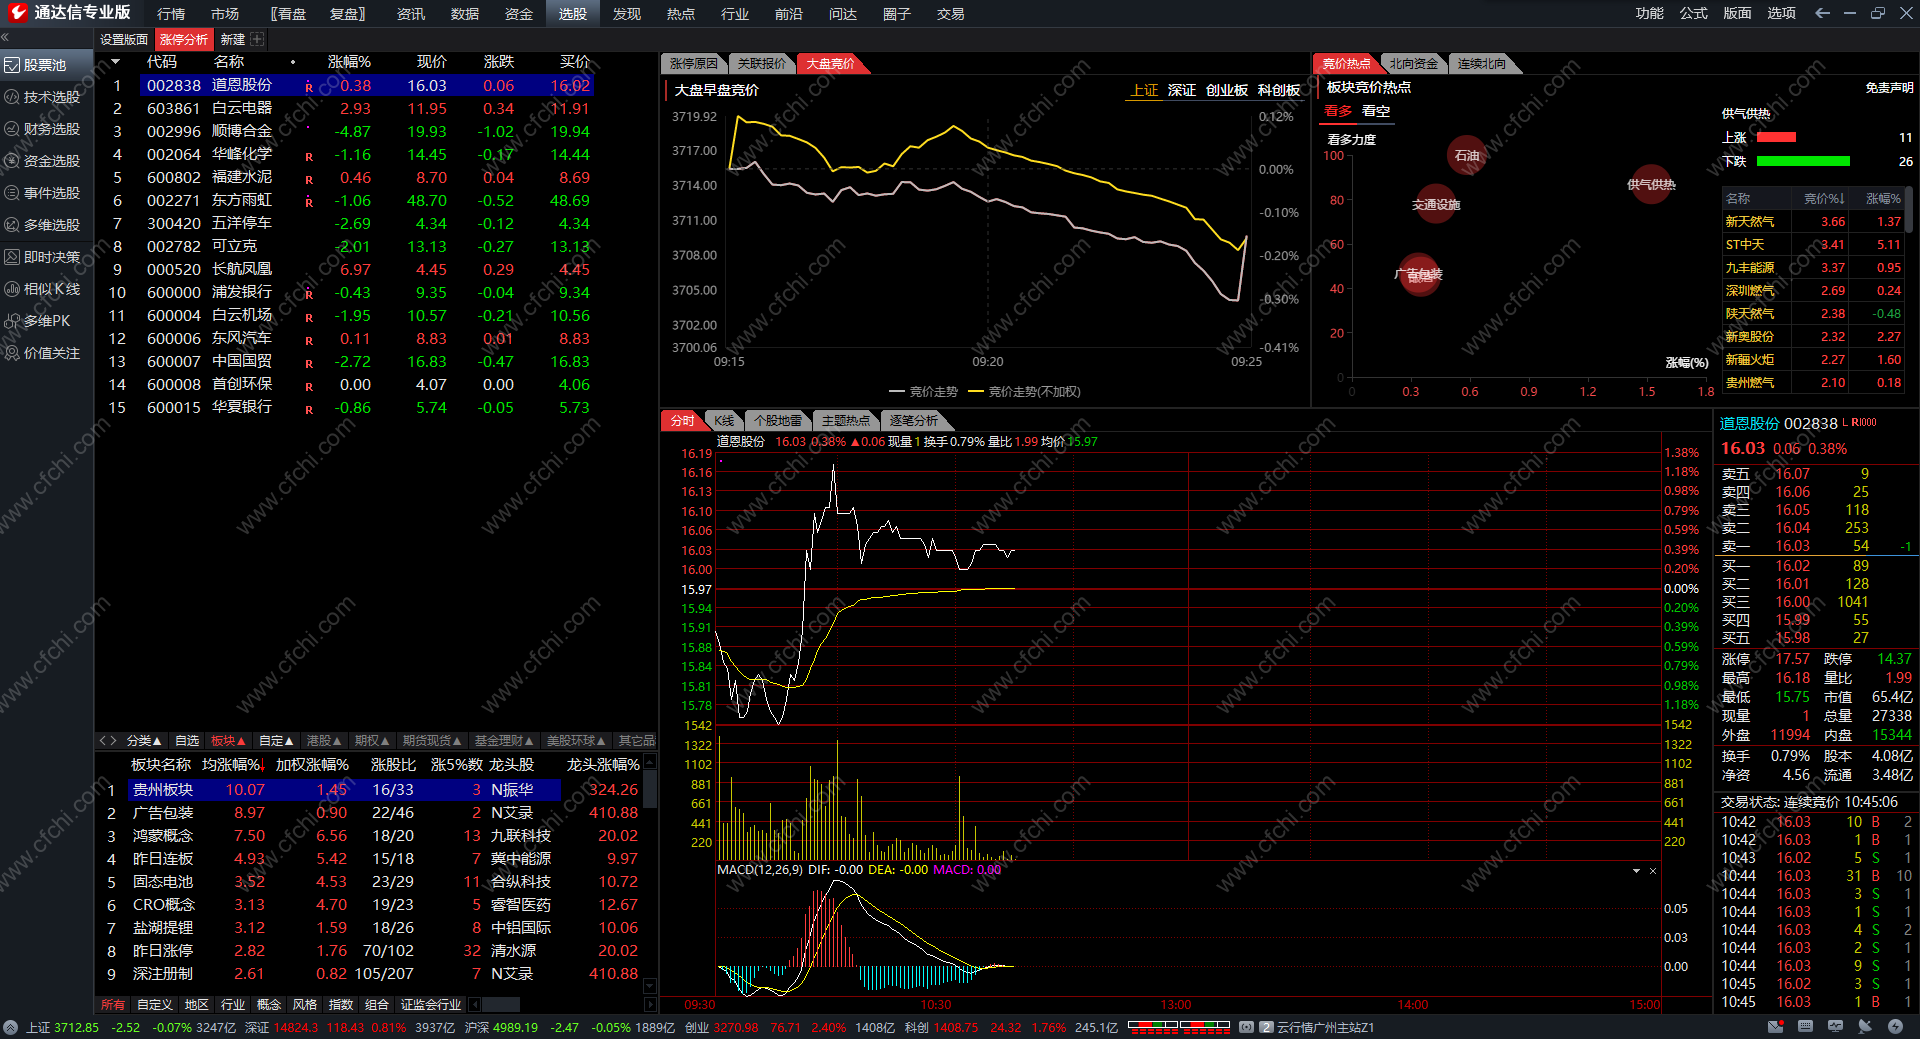
Task: Click the 即时决策 sidebar icon
Action: coord(12,257)
